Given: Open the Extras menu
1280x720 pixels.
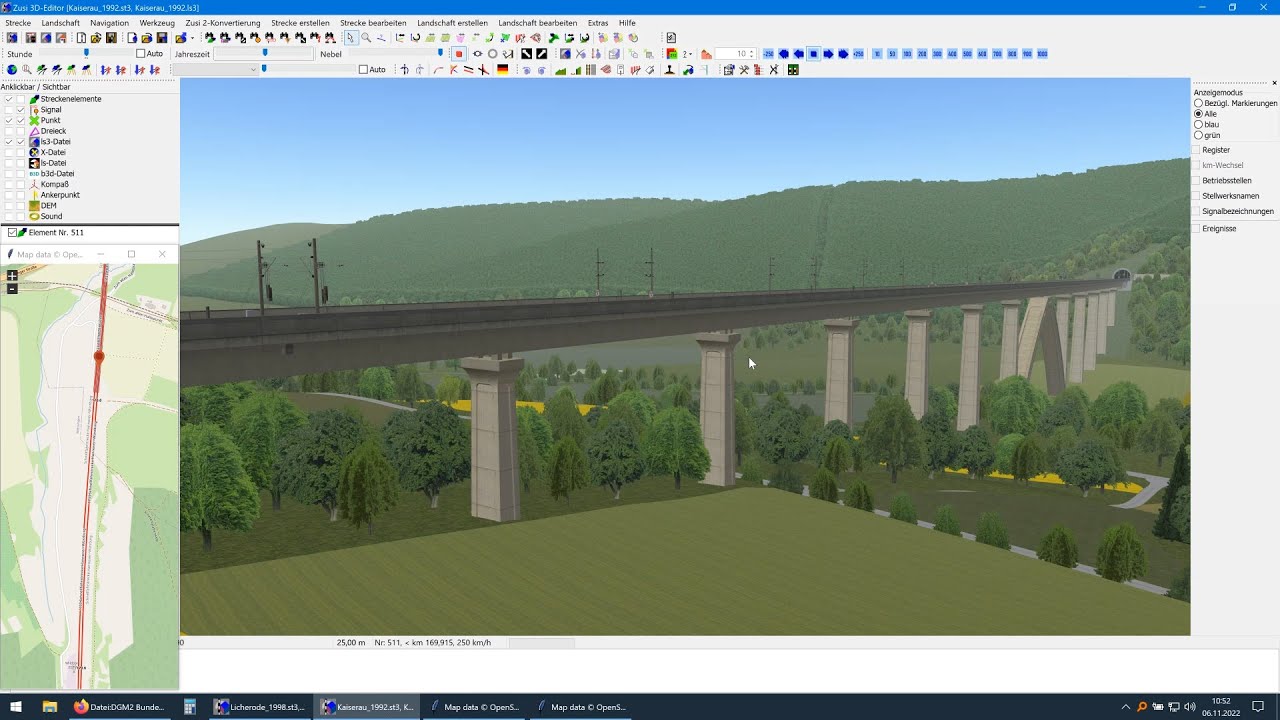Looking at the screenshot, I should (x=598, y=22).
